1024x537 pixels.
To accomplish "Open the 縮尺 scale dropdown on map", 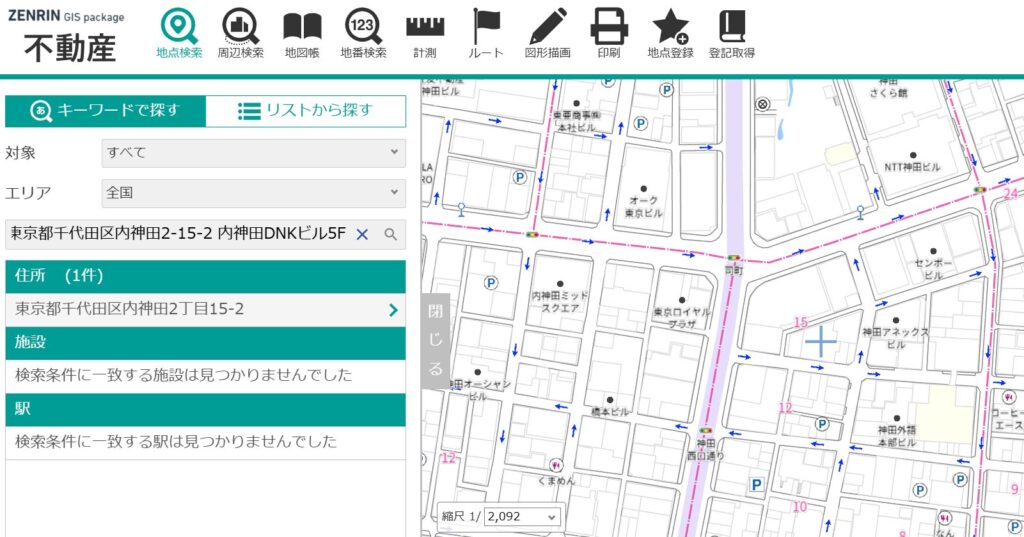I will 522,517.
